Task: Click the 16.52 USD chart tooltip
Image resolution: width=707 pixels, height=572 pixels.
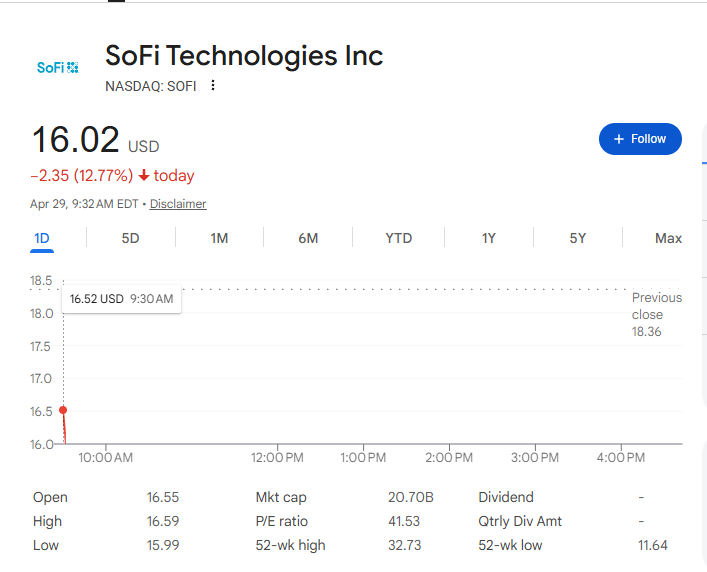Action: tap(121, 299)
